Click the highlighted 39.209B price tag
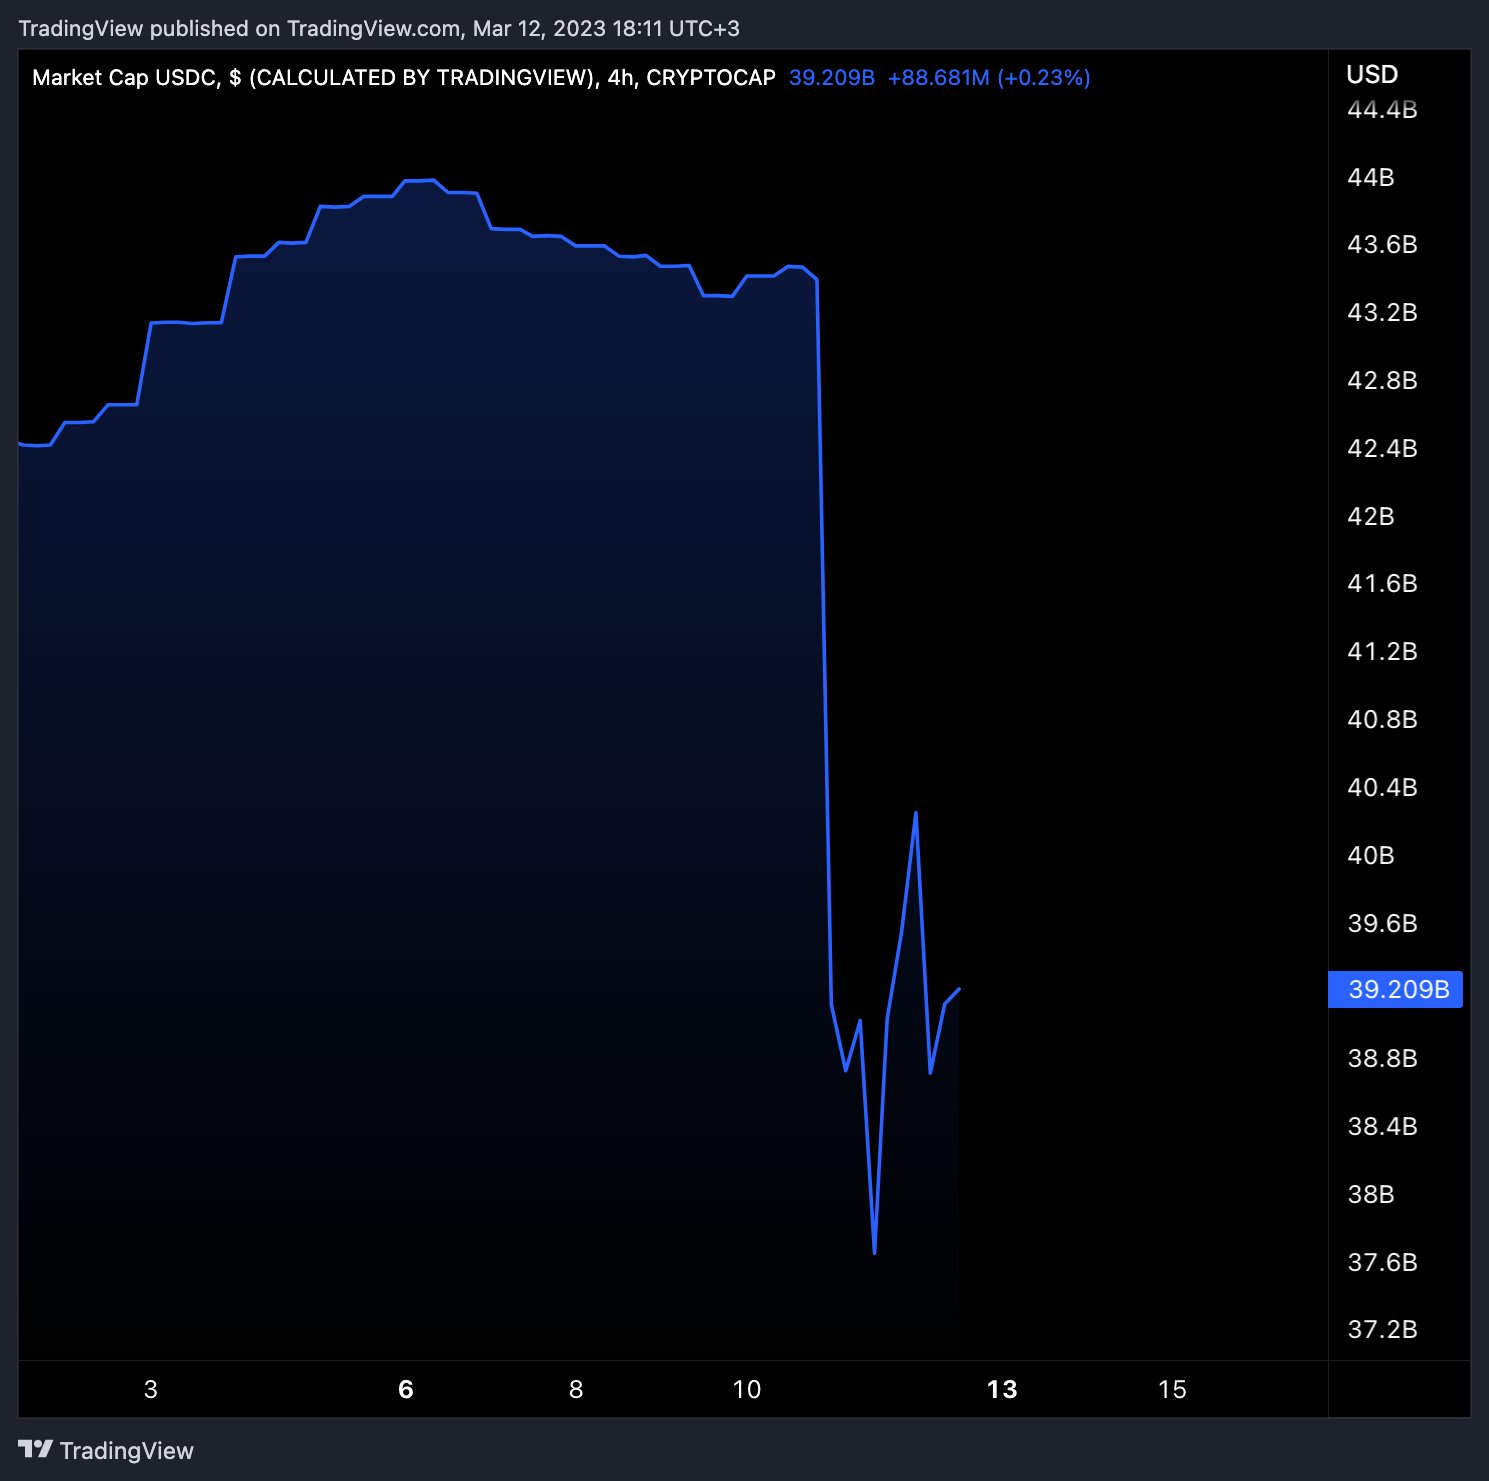This screenshot has width=1489, height=1481. [x=1395, y=990]
